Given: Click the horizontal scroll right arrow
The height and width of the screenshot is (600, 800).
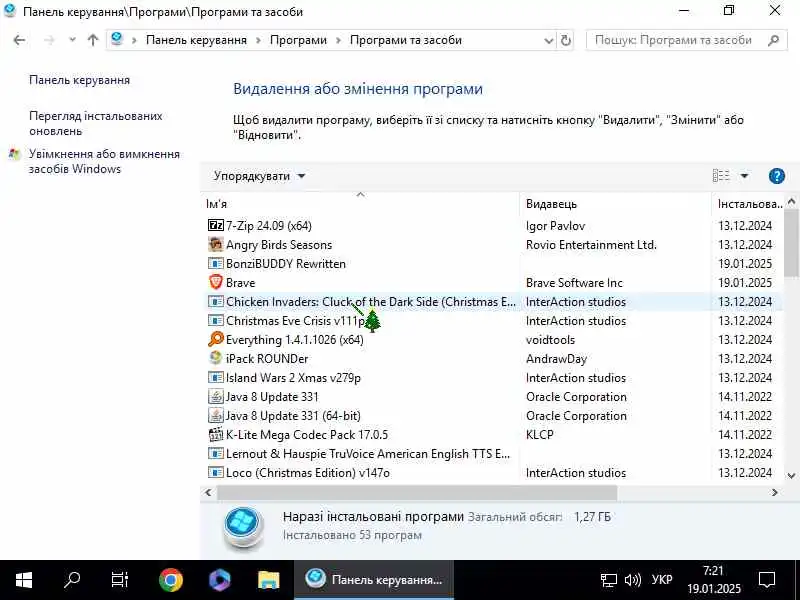Looking at the screenshot, I should 774,492.
